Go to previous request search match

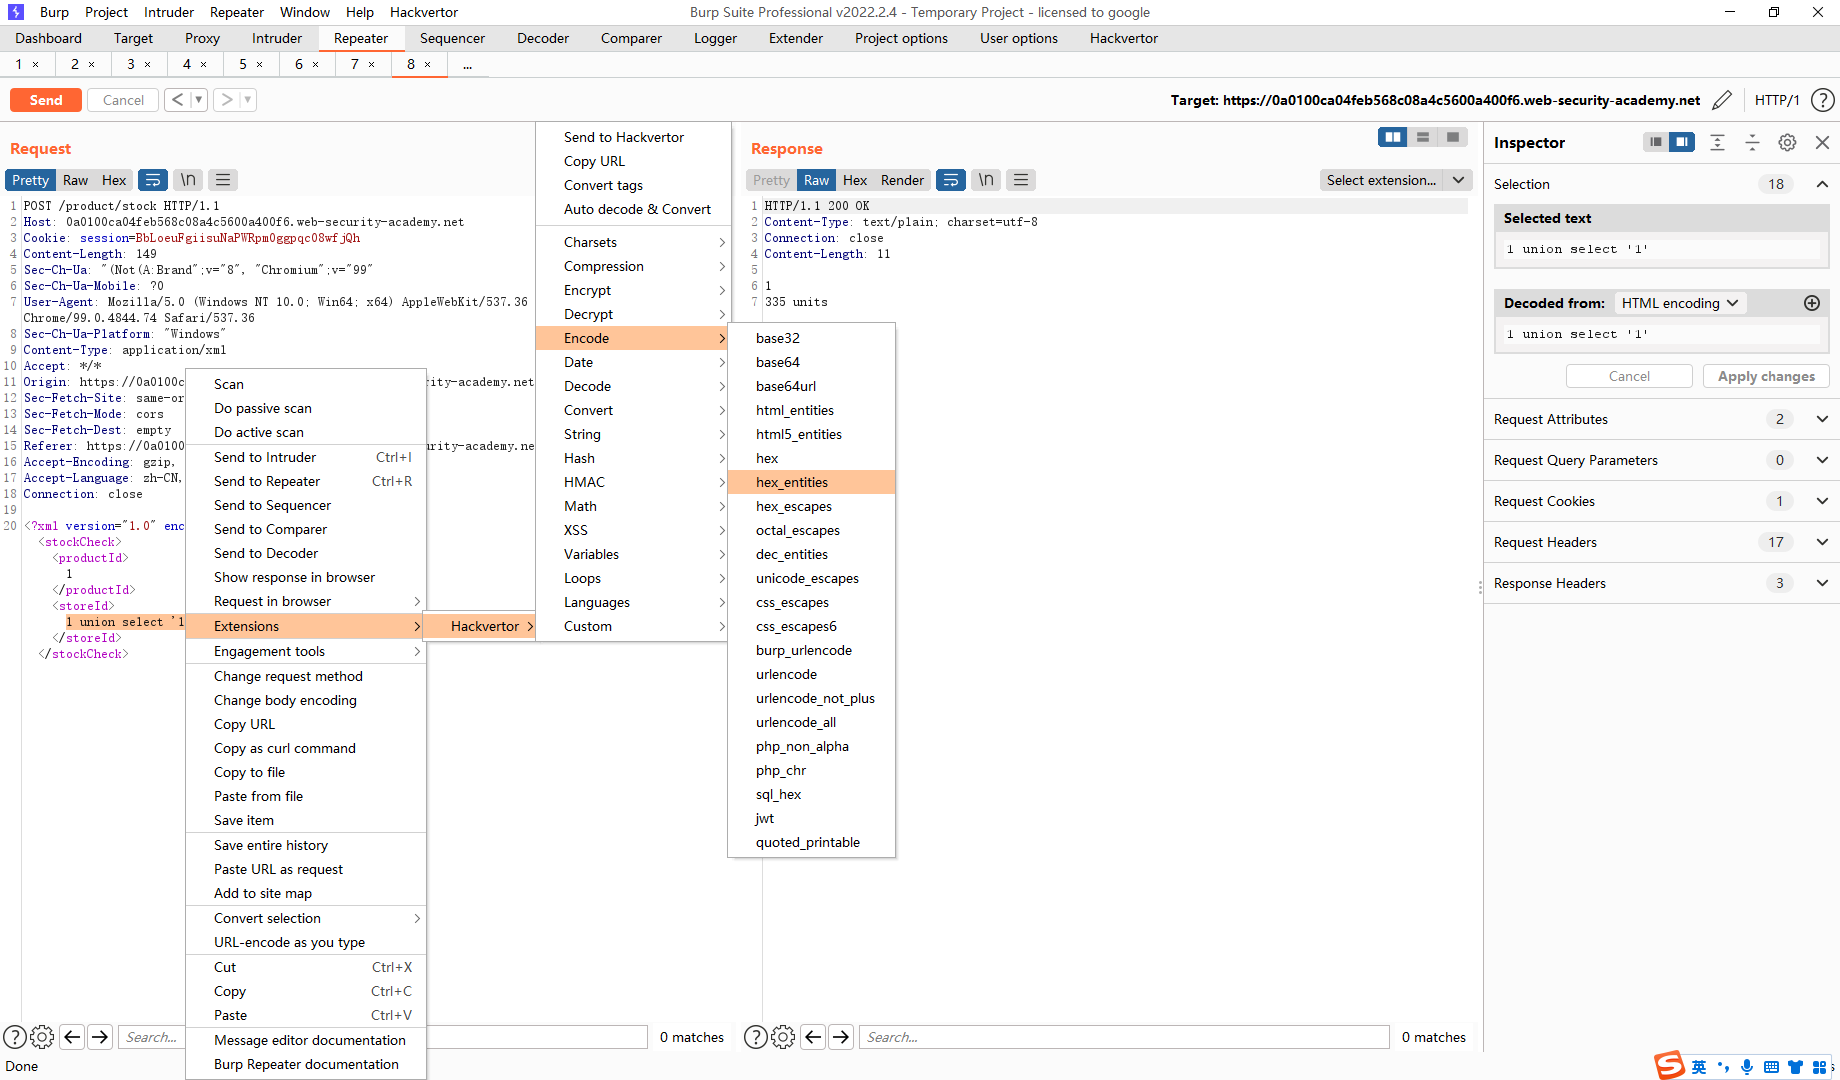click(x=72, y=1037)
